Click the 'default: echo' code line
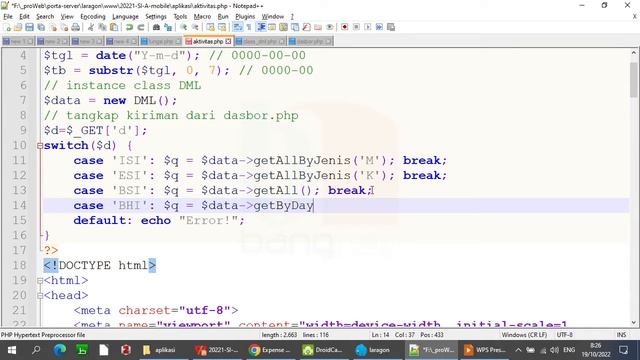640x360 pixels. pos(159,221)
